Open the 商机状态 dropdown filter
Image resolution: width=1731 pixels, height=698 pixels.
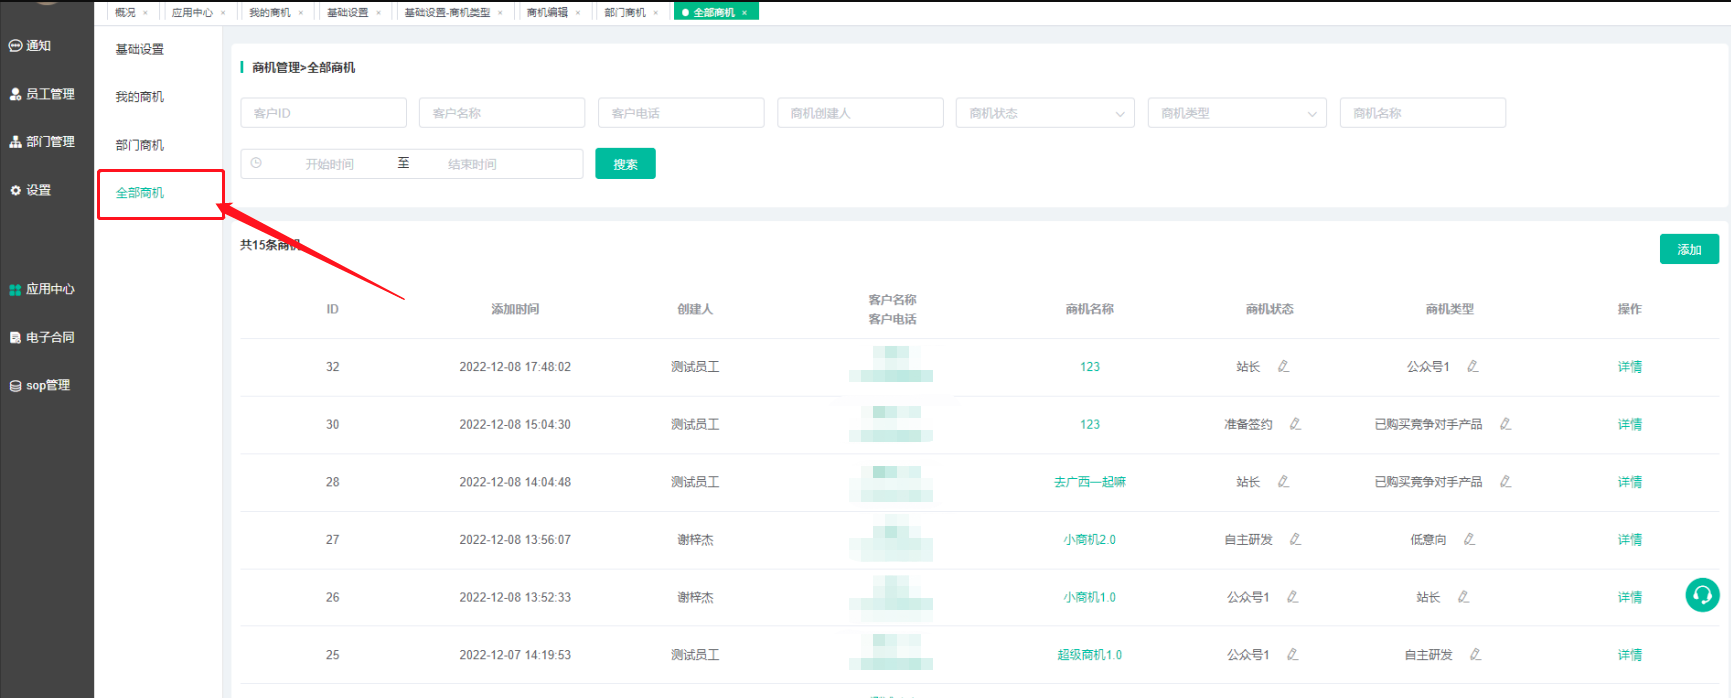pyautogui.click(x=1045, y=113)
